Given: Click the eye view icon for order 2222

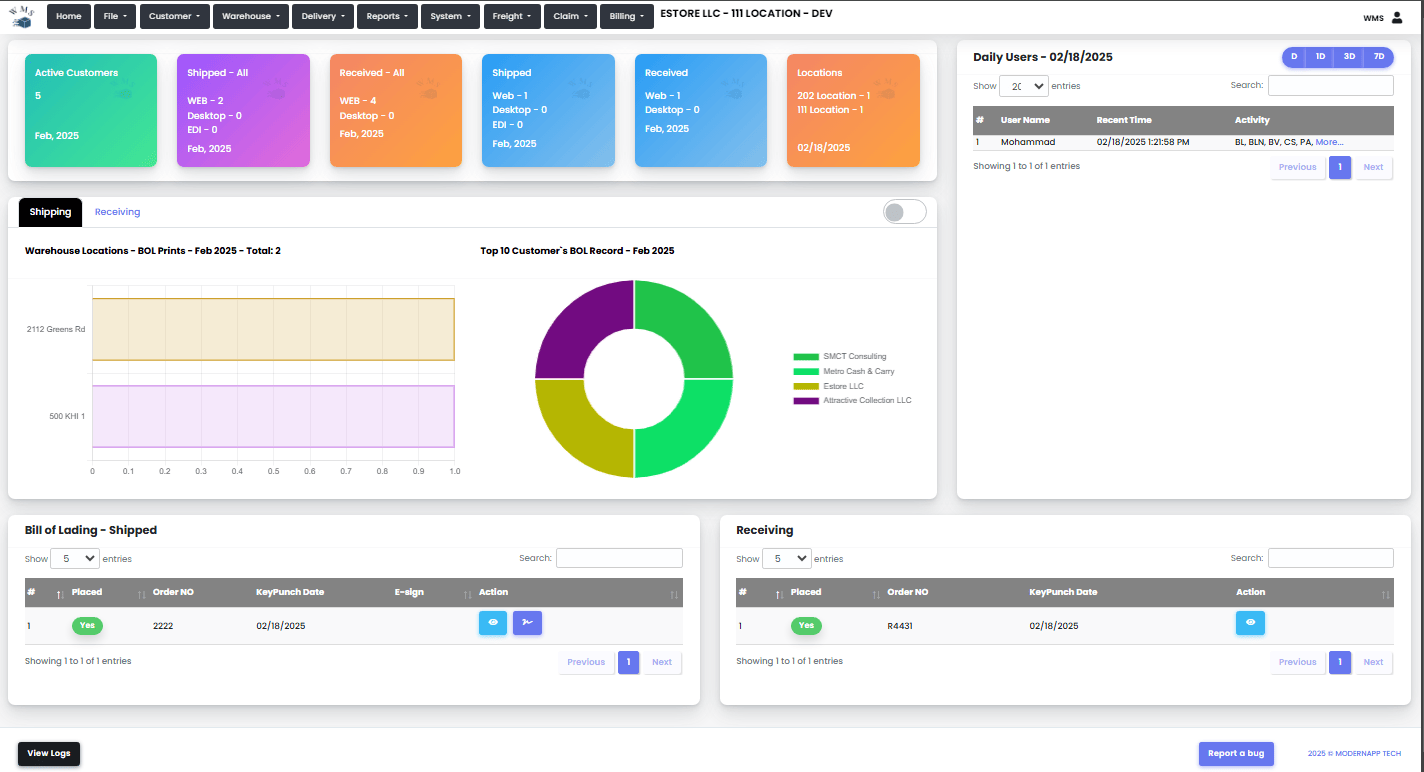Looking at the screenshot, I should point(492,623).
